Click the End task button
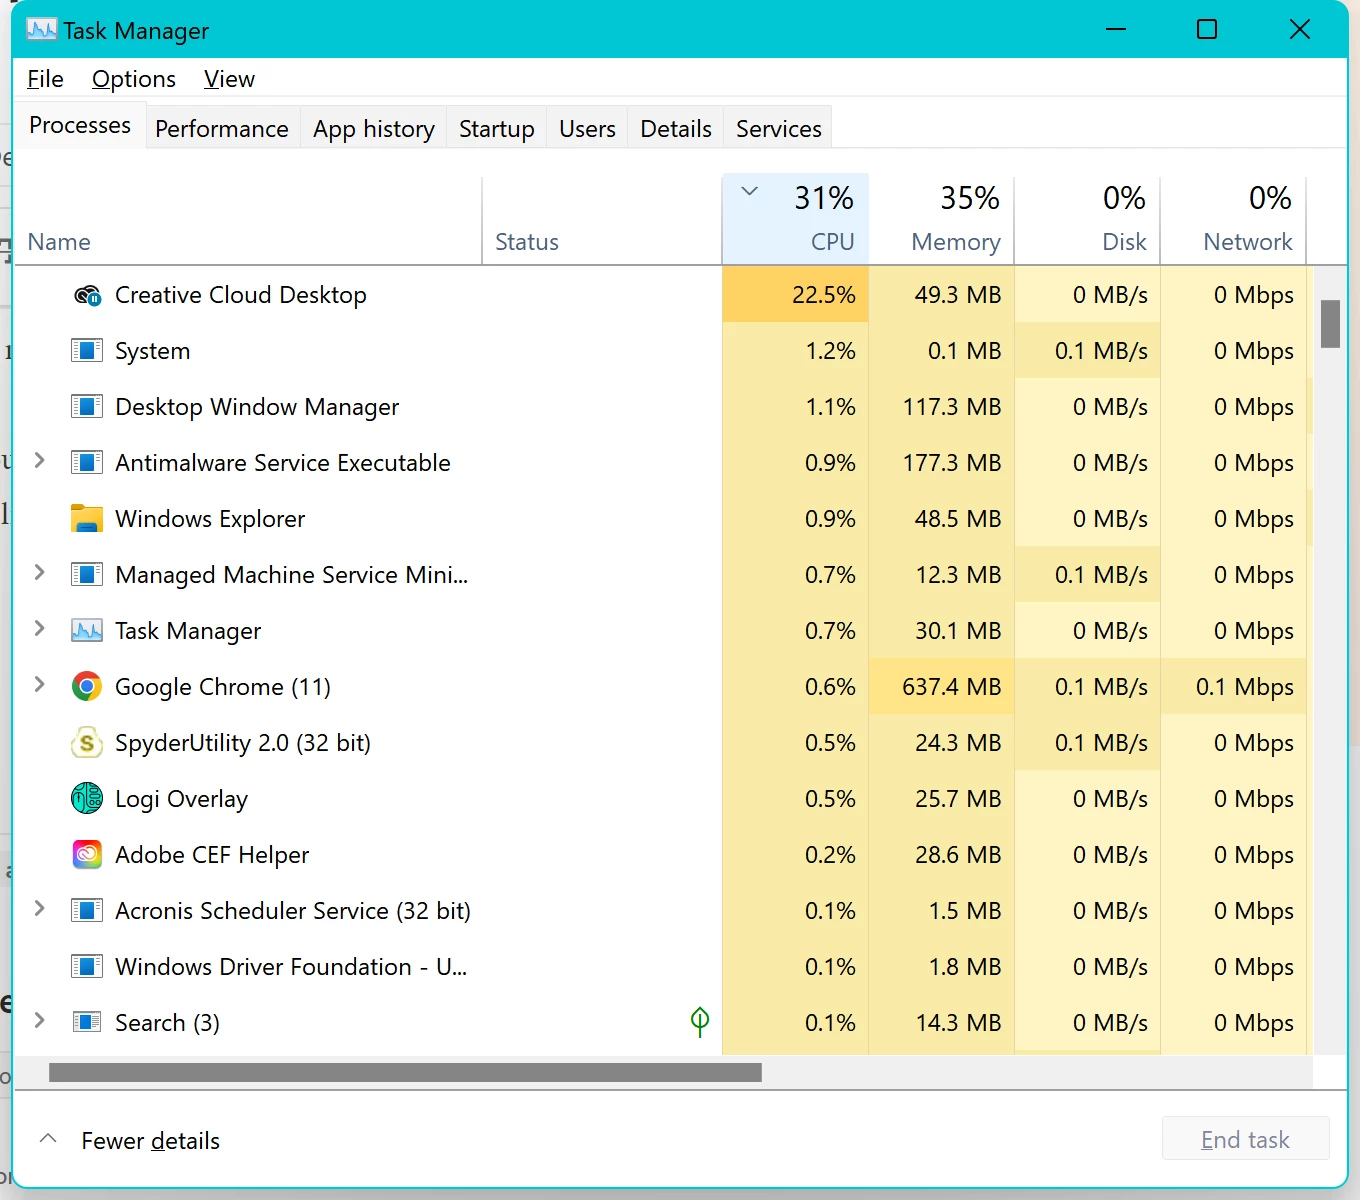 tap(1245, 1140)
